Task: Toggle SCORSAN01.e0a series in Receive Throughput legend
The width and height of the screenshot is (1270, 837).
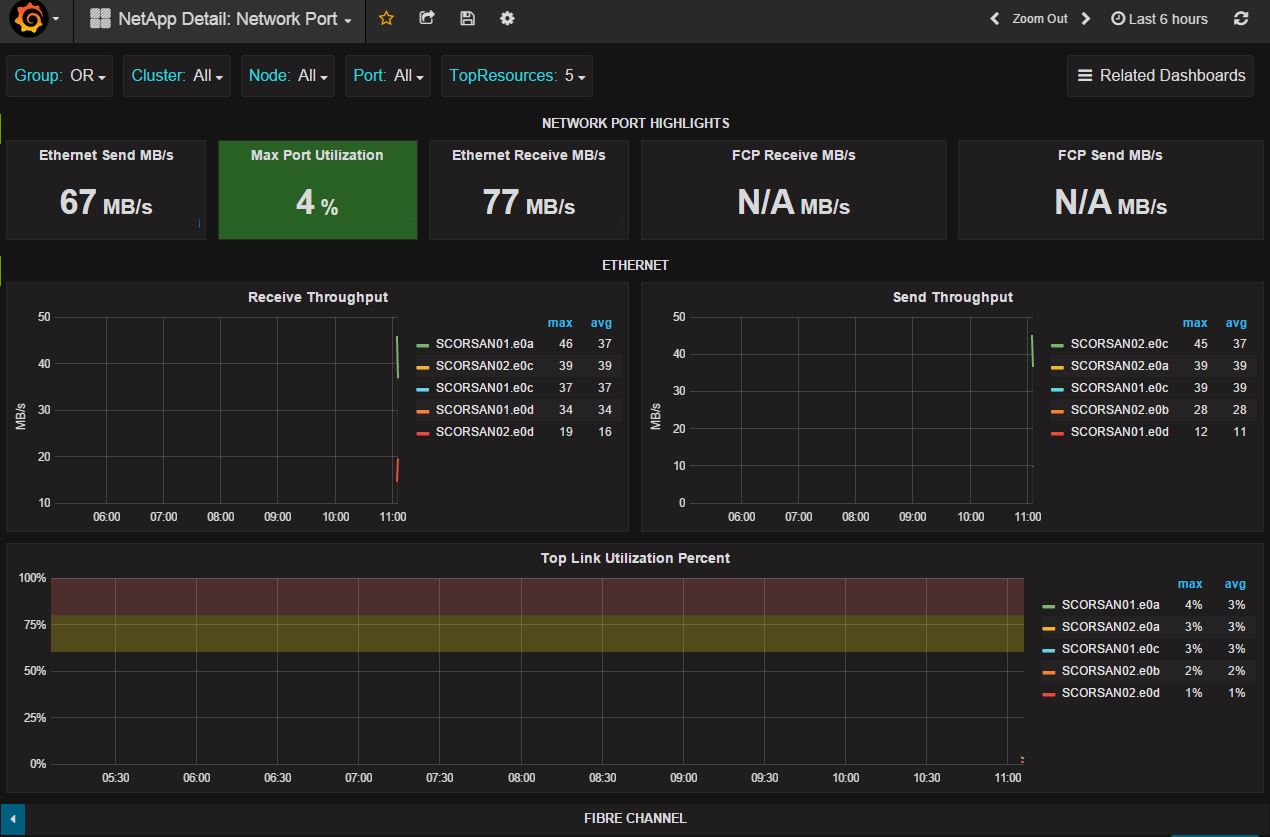Action: point(484,344)
